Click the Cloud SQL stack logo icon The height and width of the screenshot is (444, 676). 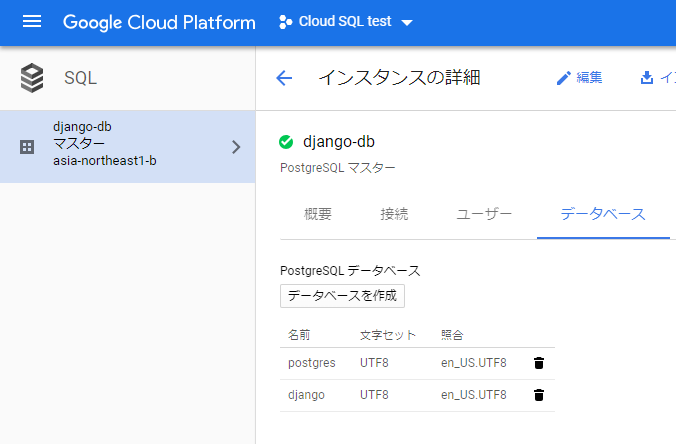pos(32,78)
